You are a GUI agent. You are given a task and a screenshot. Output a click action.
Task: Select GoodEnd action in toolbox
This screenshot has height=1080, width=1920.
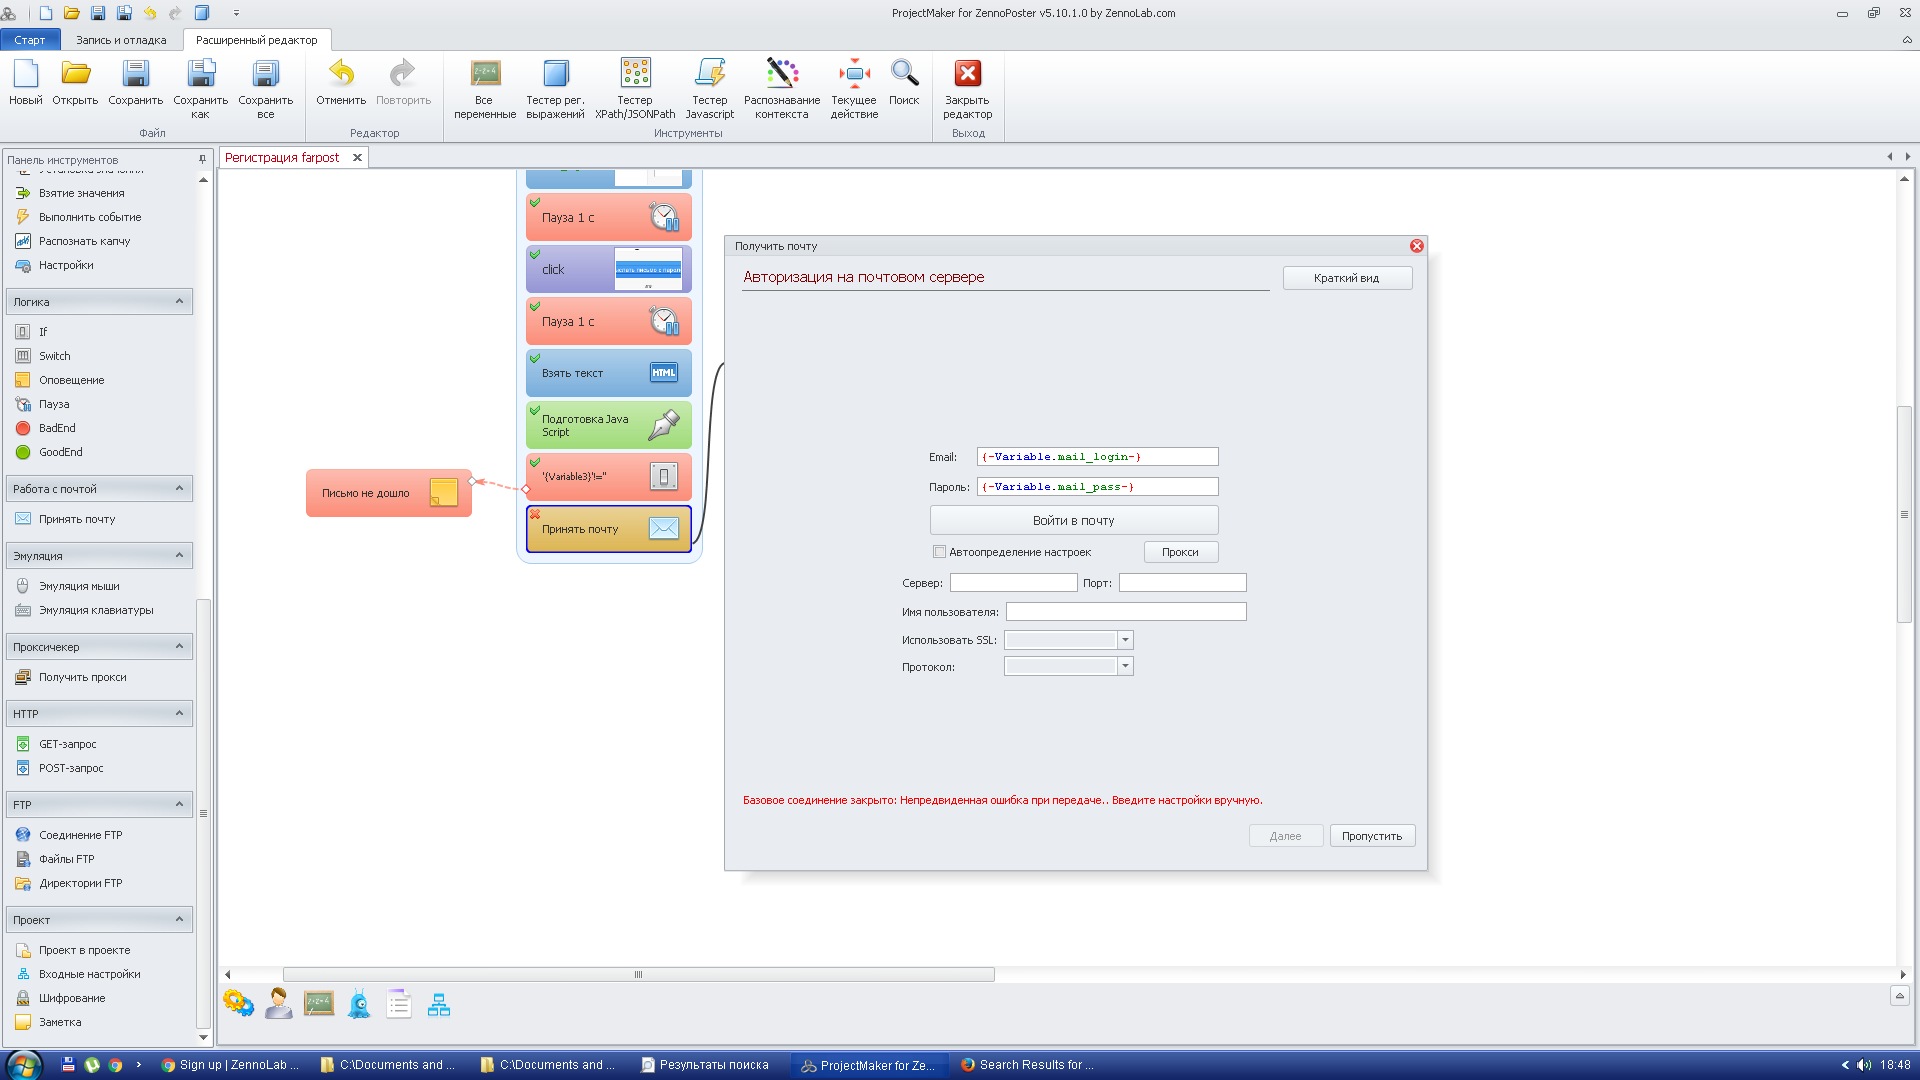click(x=60, y=452)
